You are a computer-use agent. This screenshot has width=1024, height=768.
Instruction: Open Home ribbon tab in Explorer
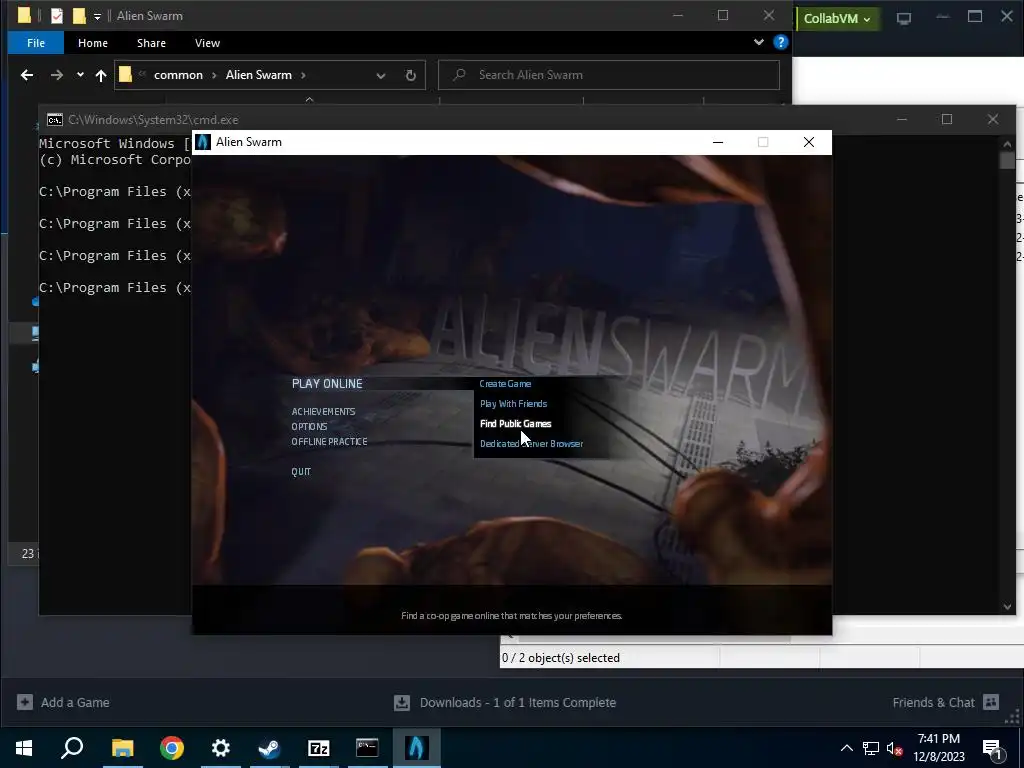(93, 43)
